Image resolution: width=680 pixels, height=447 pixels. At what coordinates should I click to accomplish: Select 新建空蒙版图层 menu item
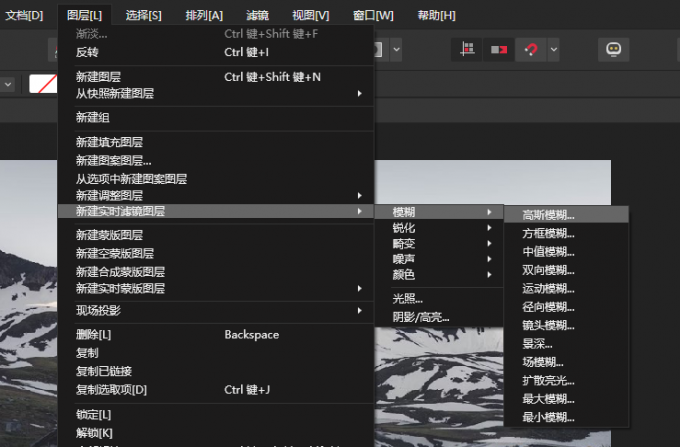tap(216, 254)
